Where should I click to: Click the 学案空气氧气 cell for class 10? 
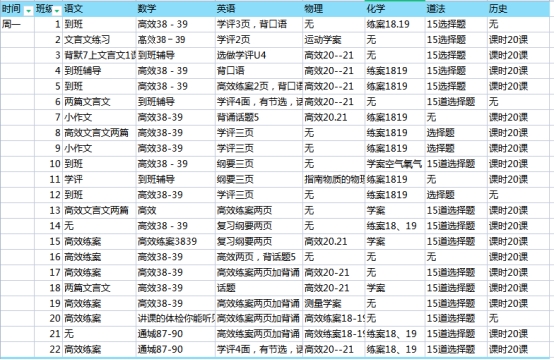tap(395, 164)
